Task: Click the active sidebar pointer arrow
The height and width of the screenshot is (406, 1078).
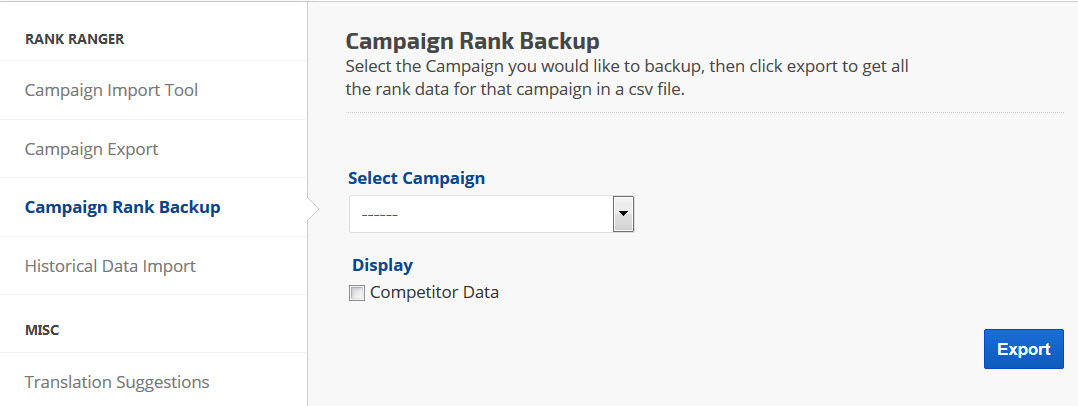Action: point(313,208)
